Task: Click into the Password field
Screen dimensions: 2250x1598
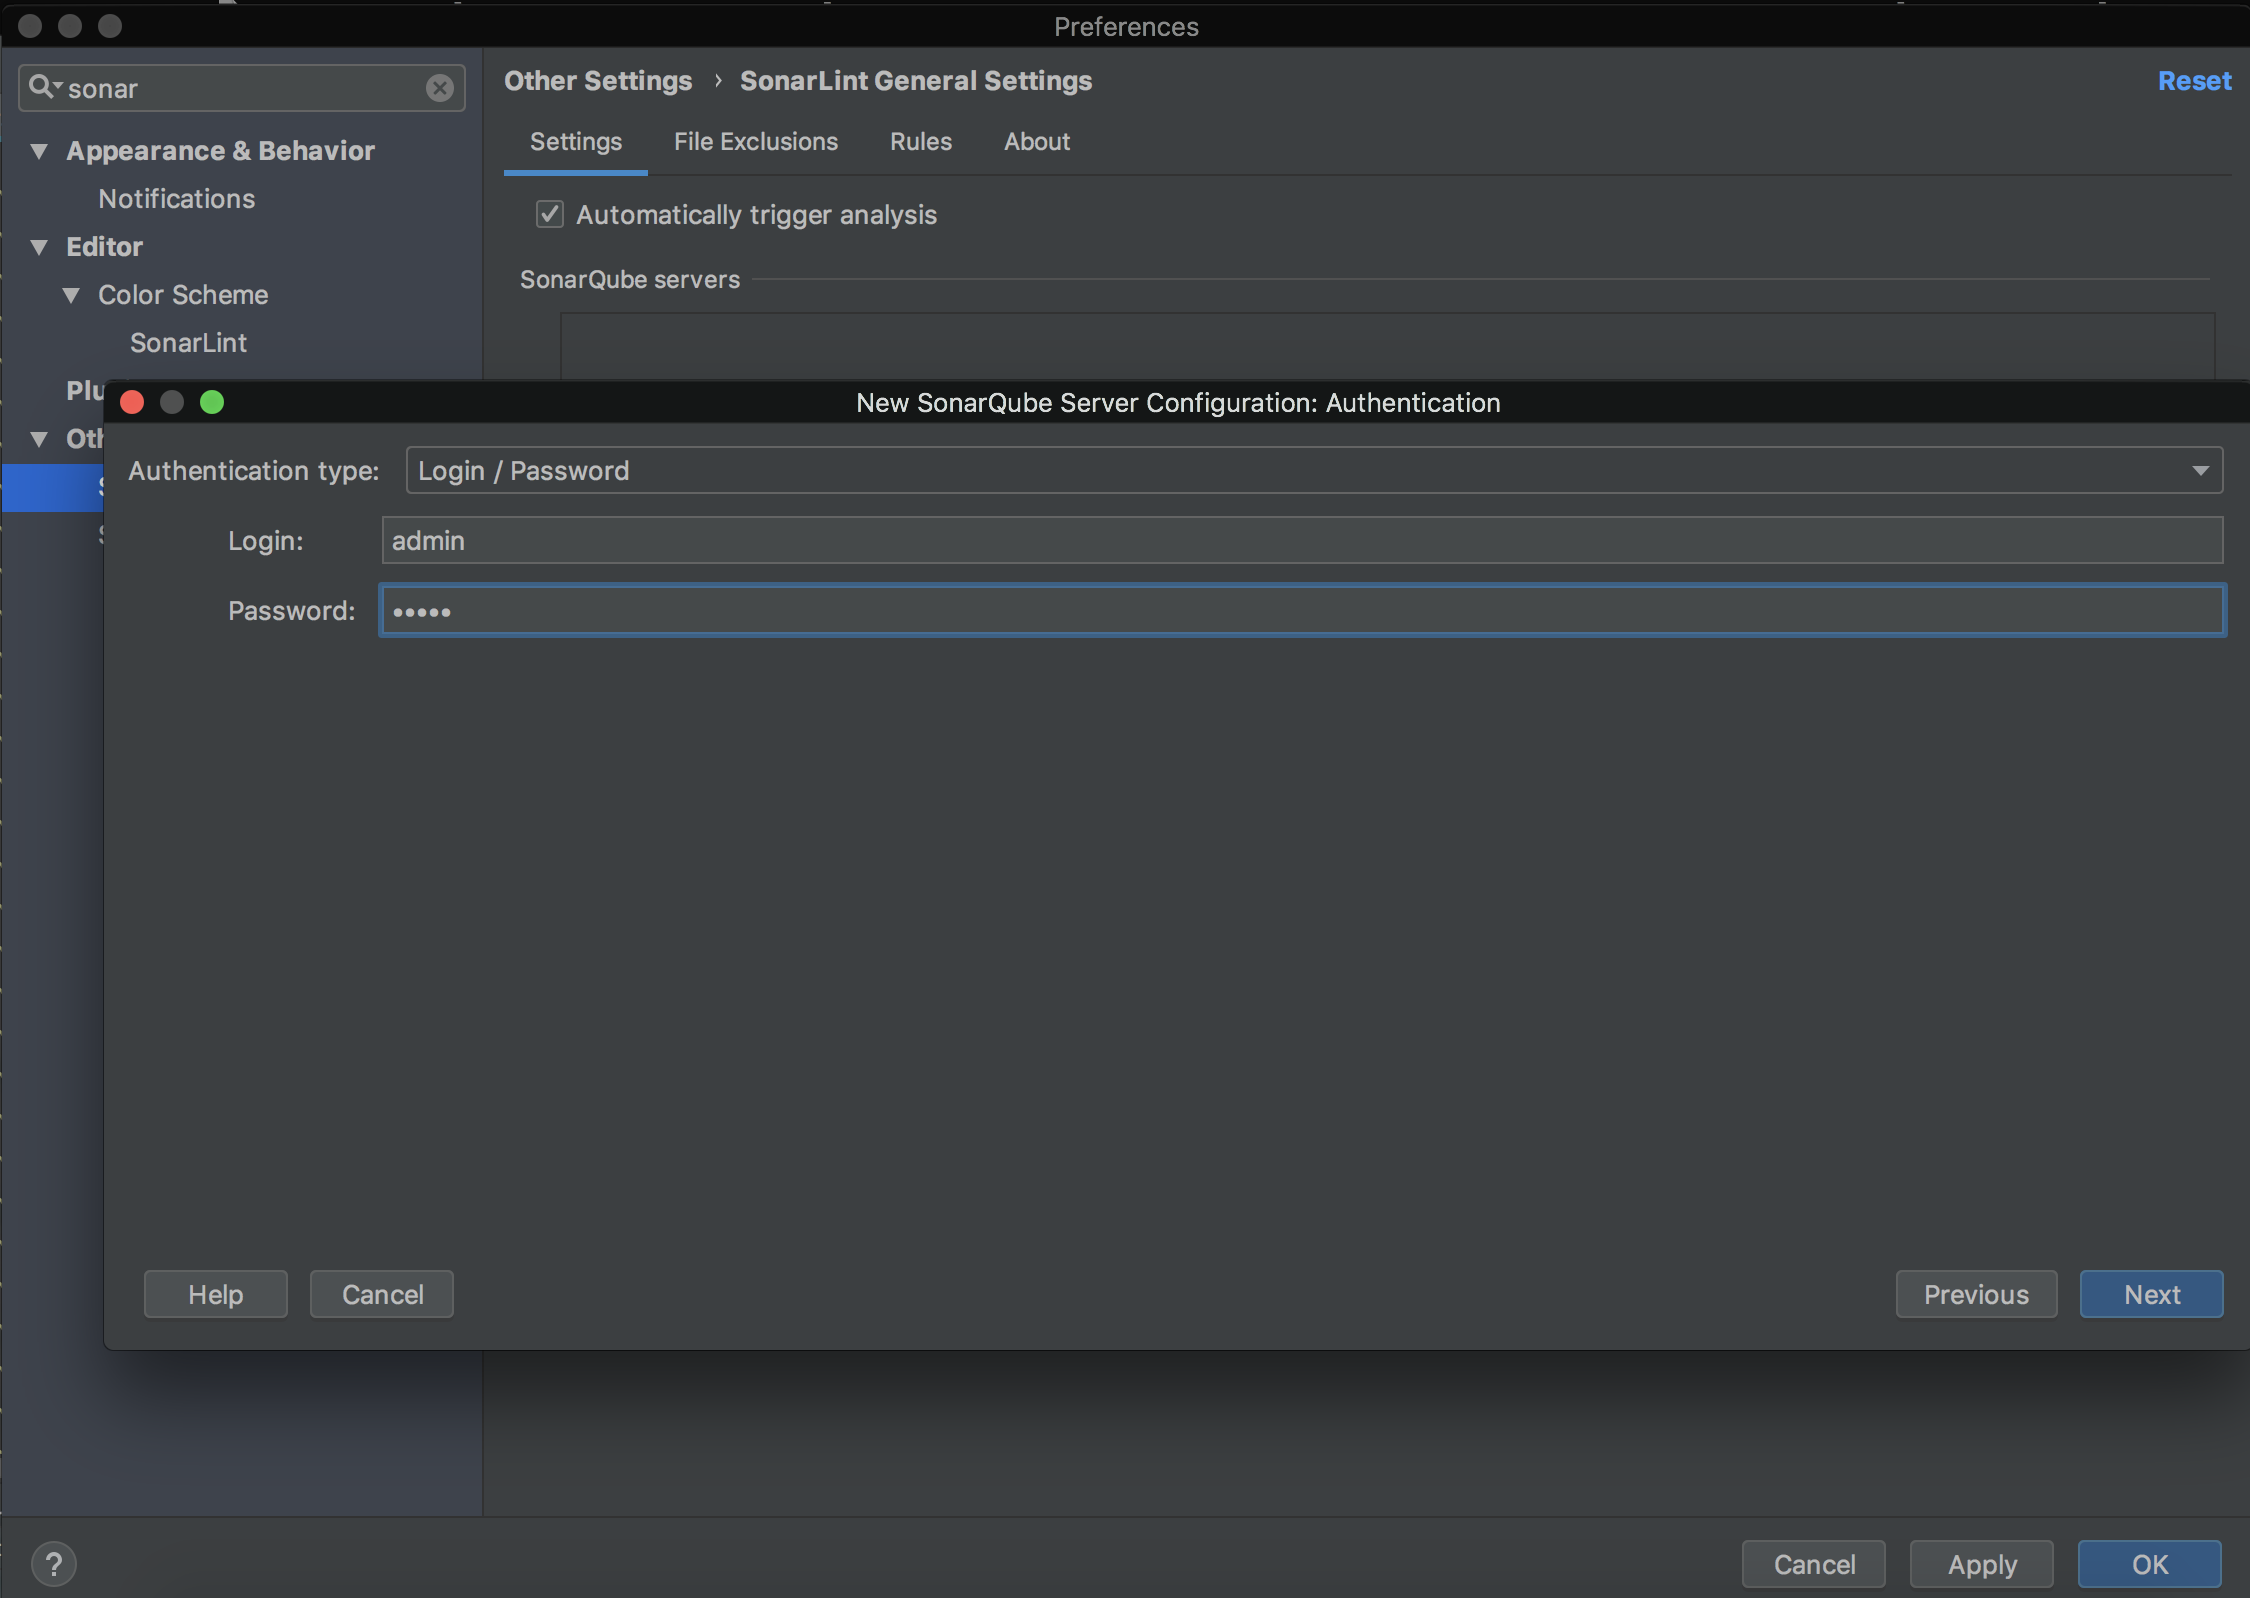Action: coord(1300,610)
